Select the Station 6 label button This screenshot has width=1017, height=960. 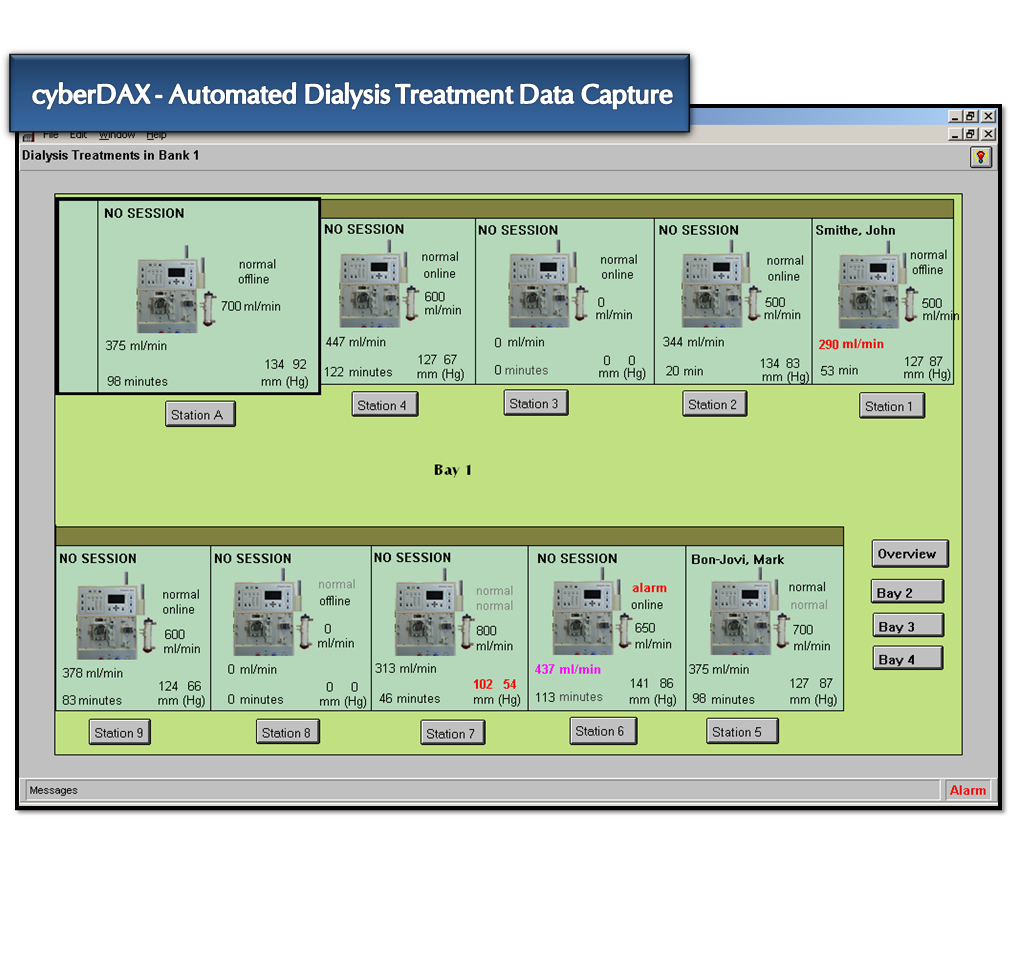(603, 731)
